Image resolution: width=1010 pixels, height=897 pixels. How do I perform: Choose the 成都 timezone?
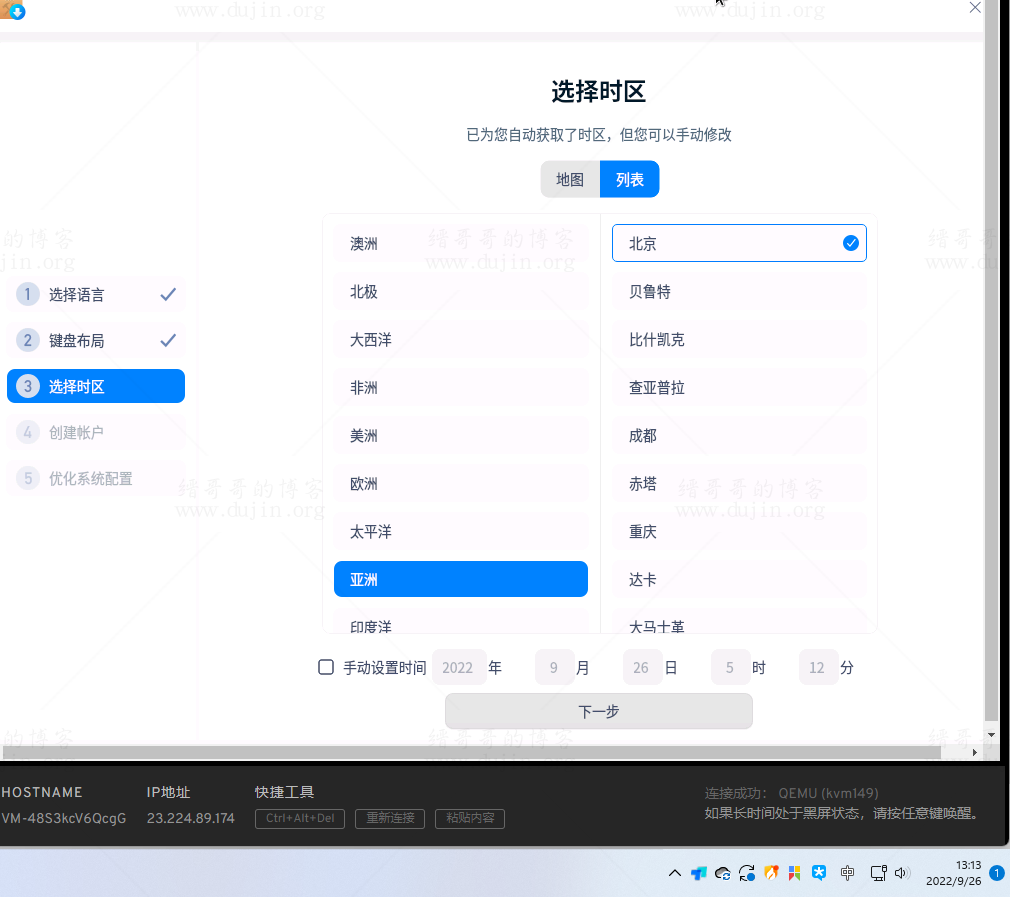[x=739, y=436]
